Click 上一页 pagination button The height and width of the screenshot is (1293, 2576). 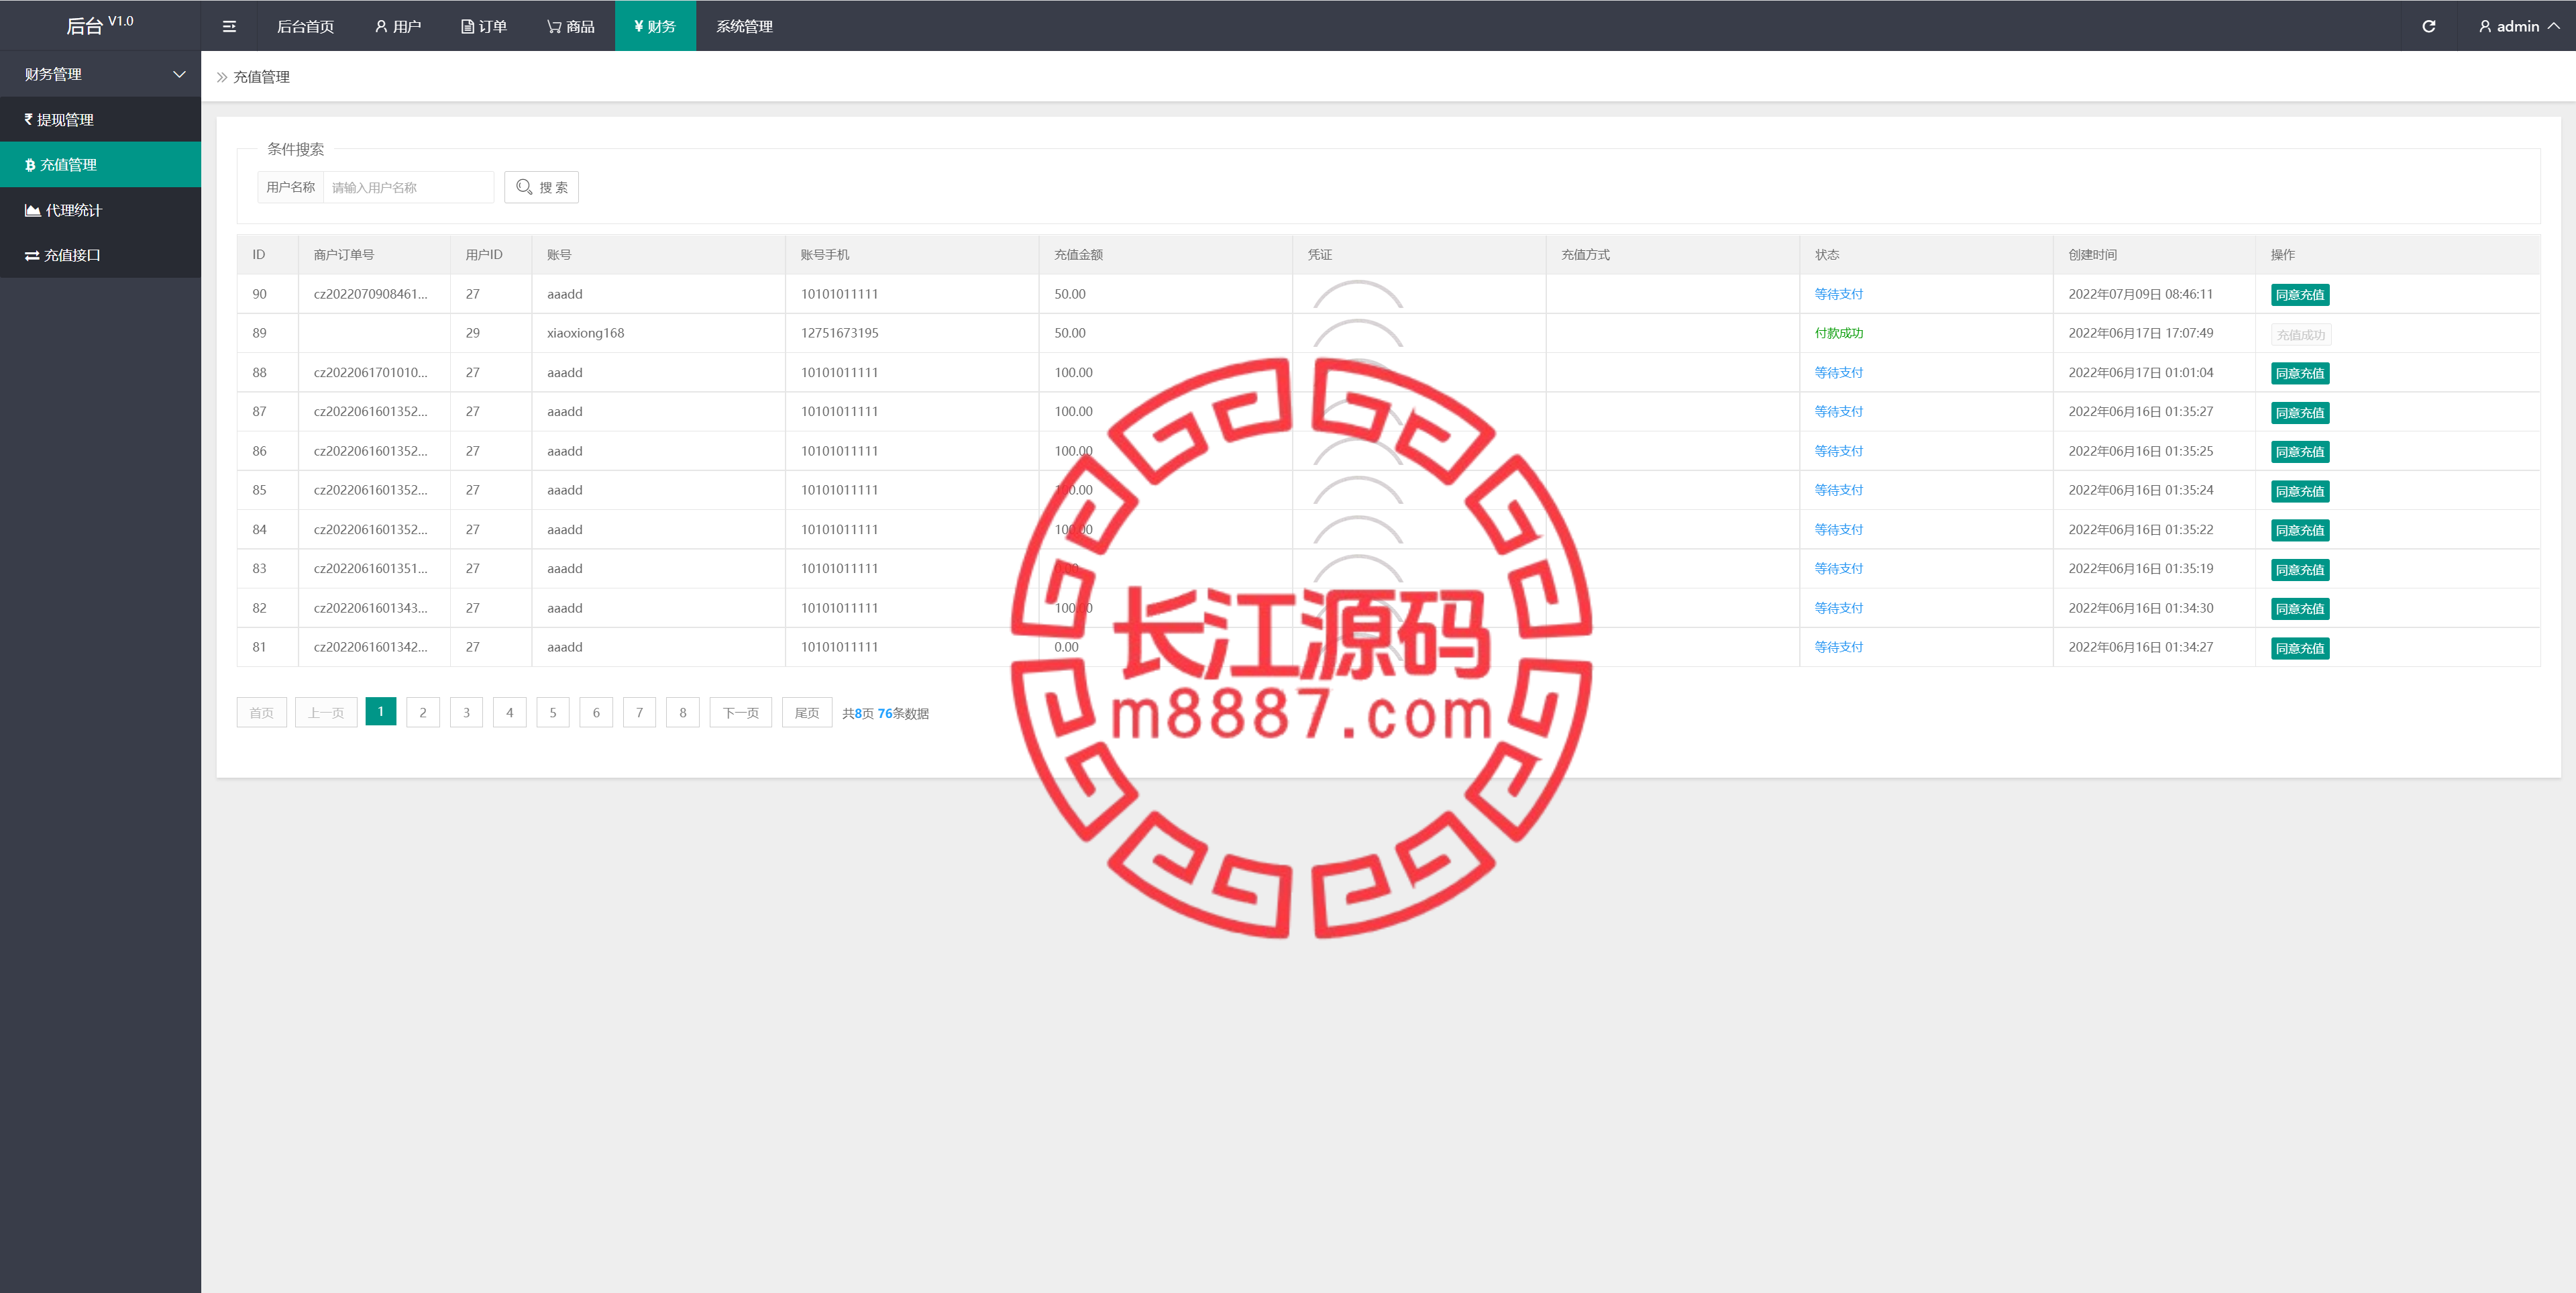tap(326, 712)
